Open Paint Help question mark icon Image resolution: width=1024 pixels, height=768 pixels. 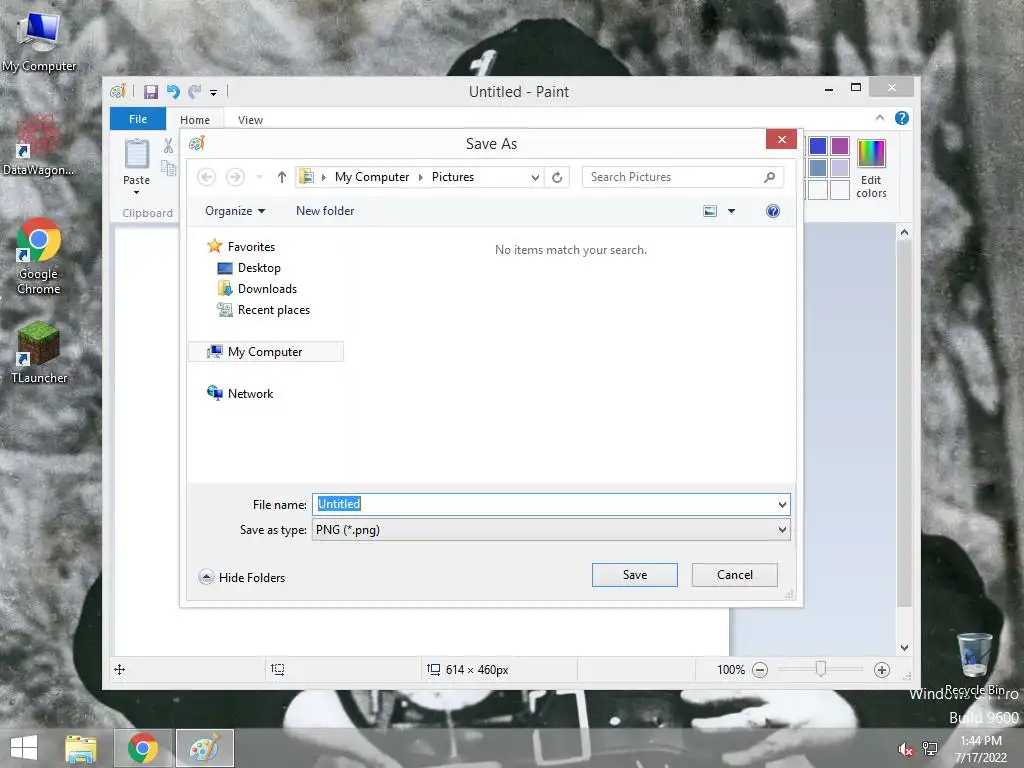(902, 118)
